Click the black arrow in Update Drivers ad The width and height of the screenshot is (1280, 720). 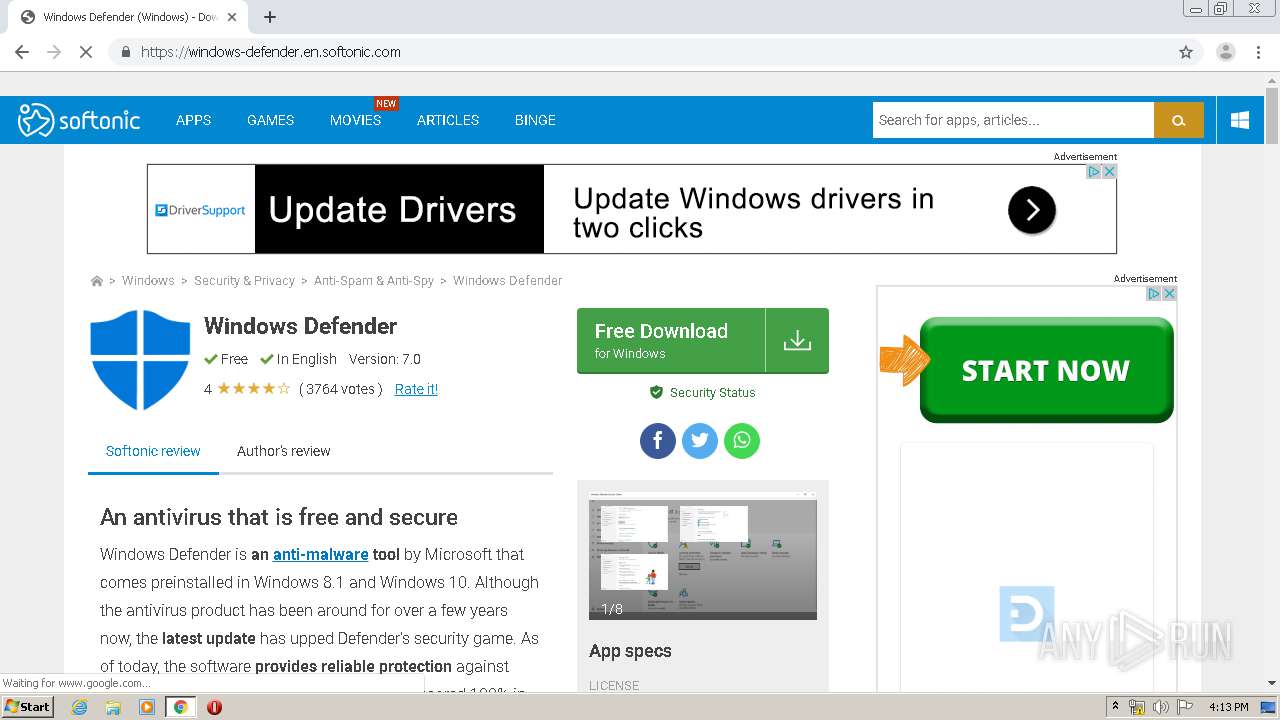click(x=1032, y=210)
